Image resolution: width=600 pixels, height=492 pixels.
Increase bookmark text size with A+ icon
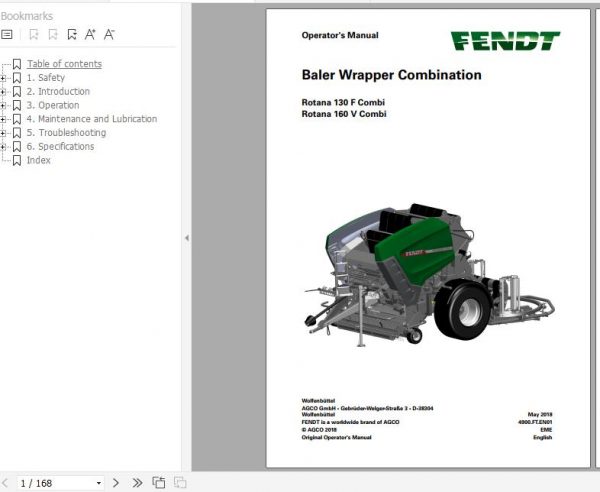coord(90,34)
